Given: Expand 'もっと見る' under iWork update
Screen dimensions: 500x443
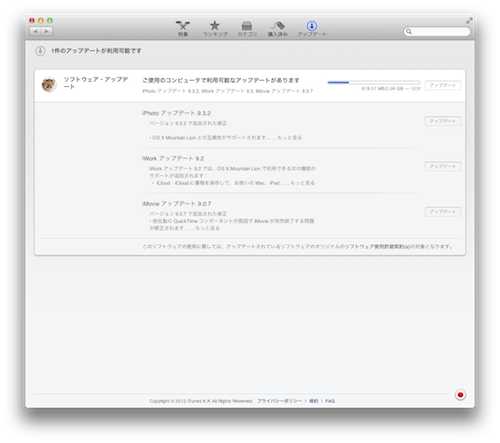Looking at the screenshot, I should 302,183.
